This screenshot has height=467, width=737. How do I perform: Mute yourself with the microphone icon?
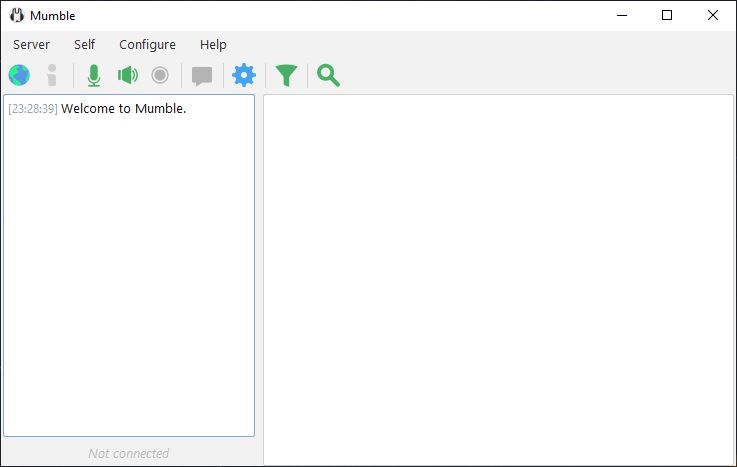click(x=94, y=75)
